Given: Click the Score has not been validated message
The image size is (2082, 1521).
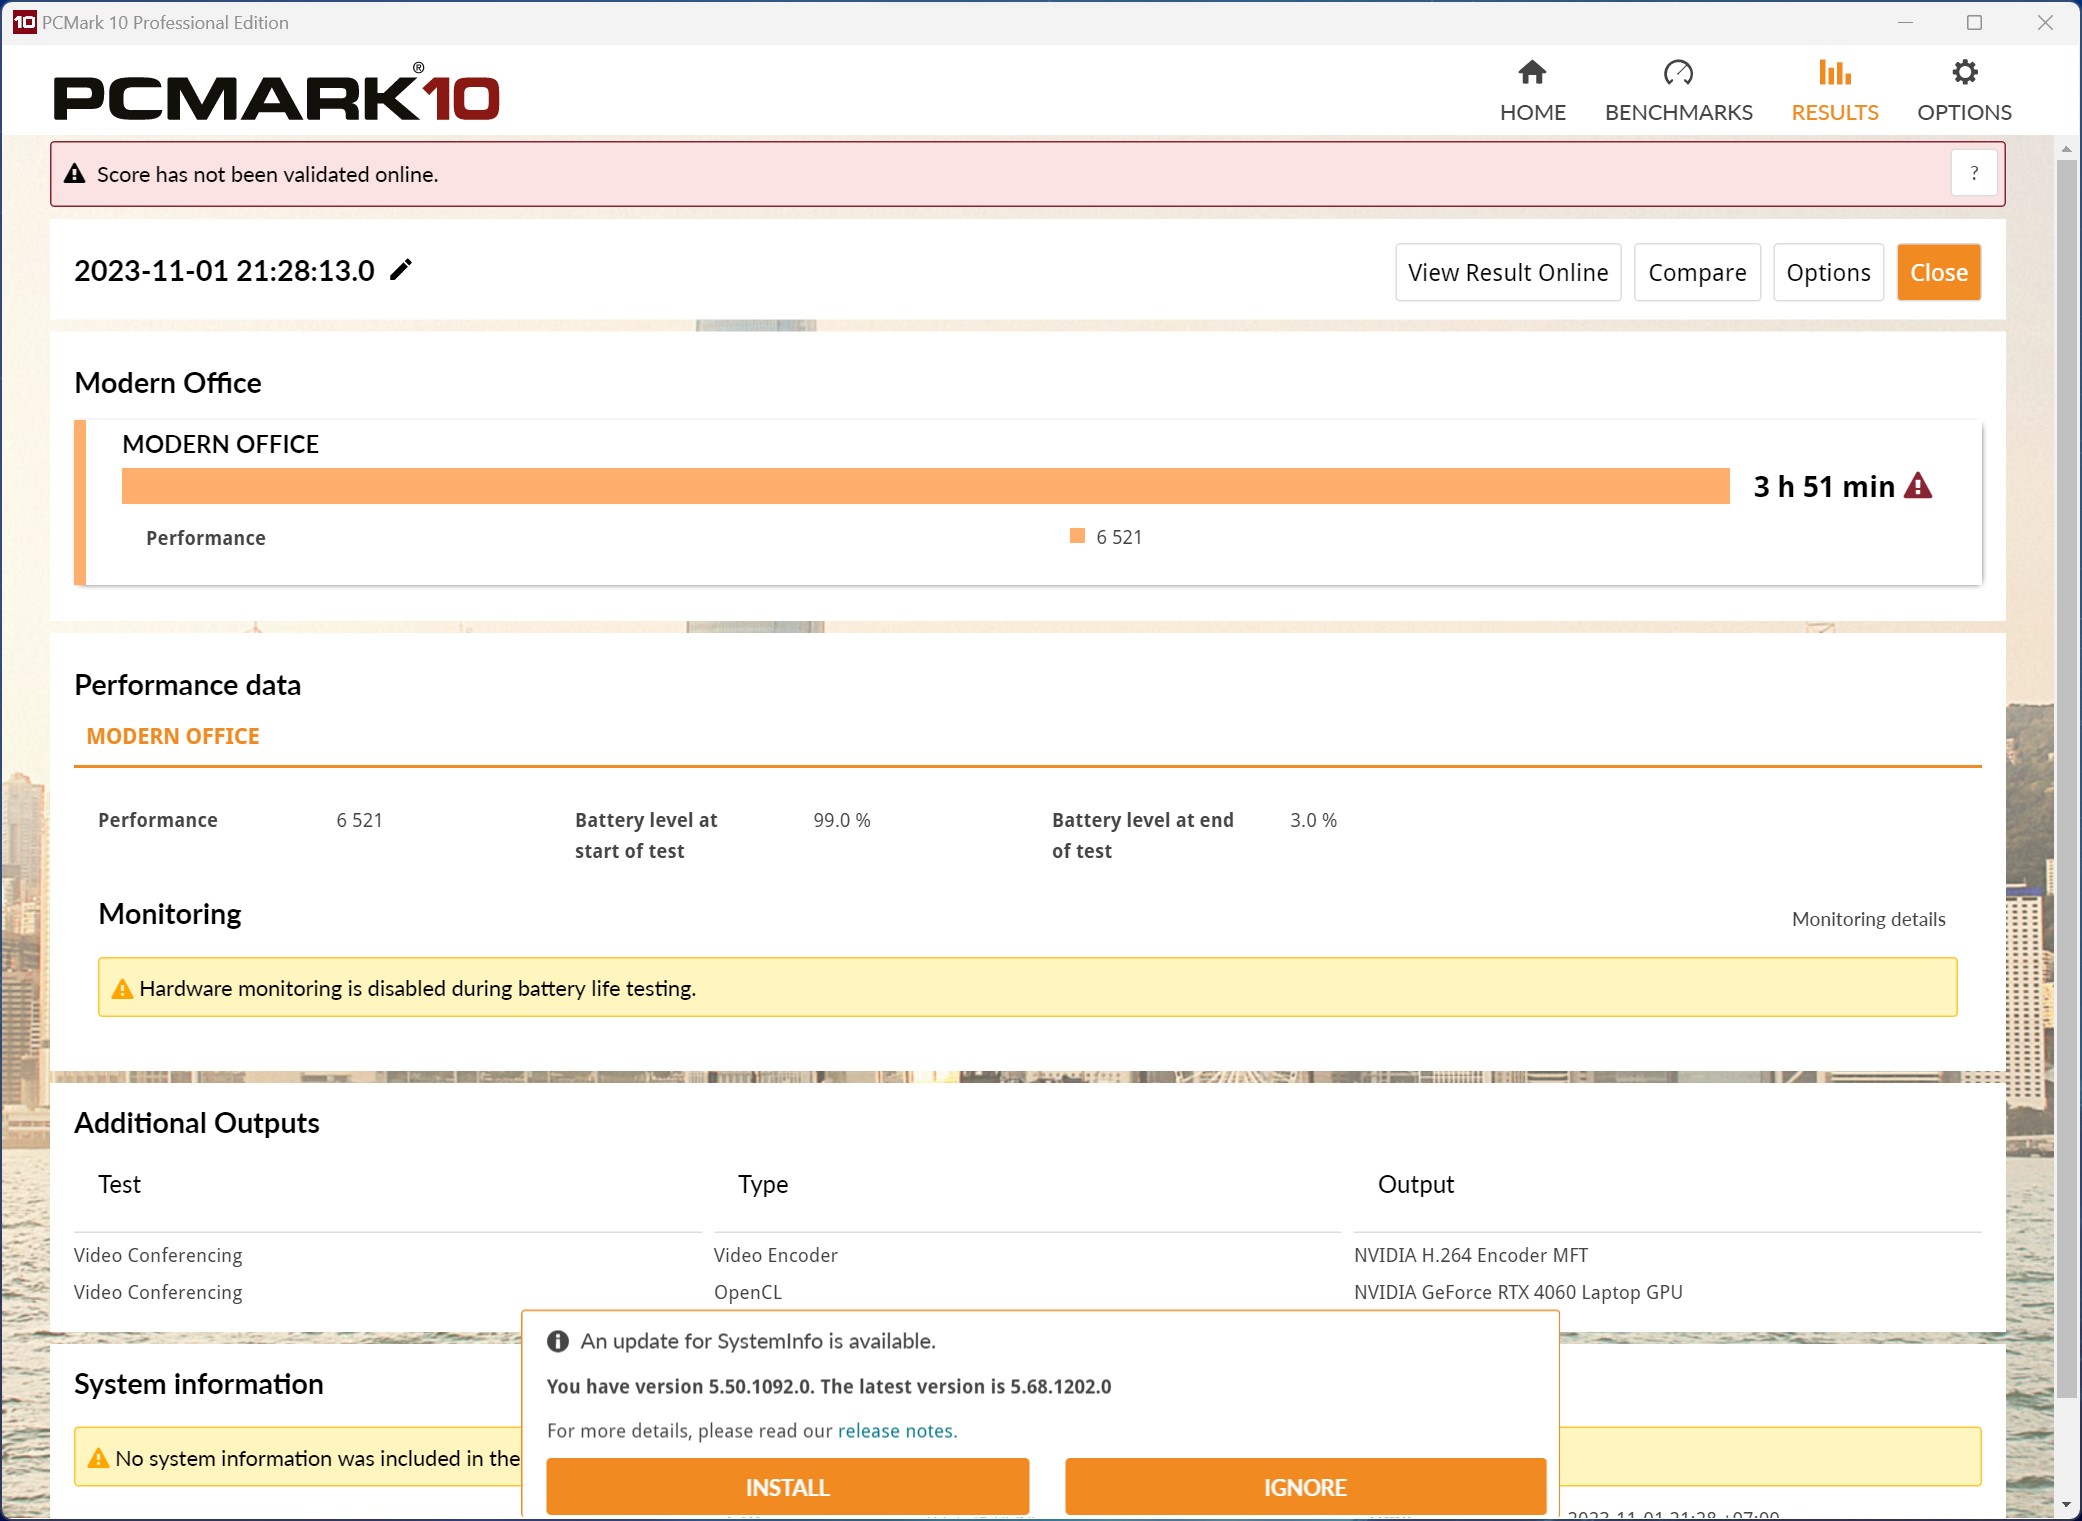Looking at the screenshot, I should 267,174.
